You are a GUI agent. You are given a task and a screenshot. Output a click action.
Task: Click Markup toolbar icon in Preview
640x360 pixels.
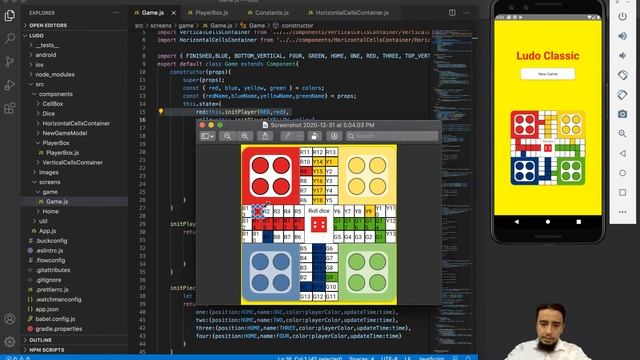(x=334, y=136)
